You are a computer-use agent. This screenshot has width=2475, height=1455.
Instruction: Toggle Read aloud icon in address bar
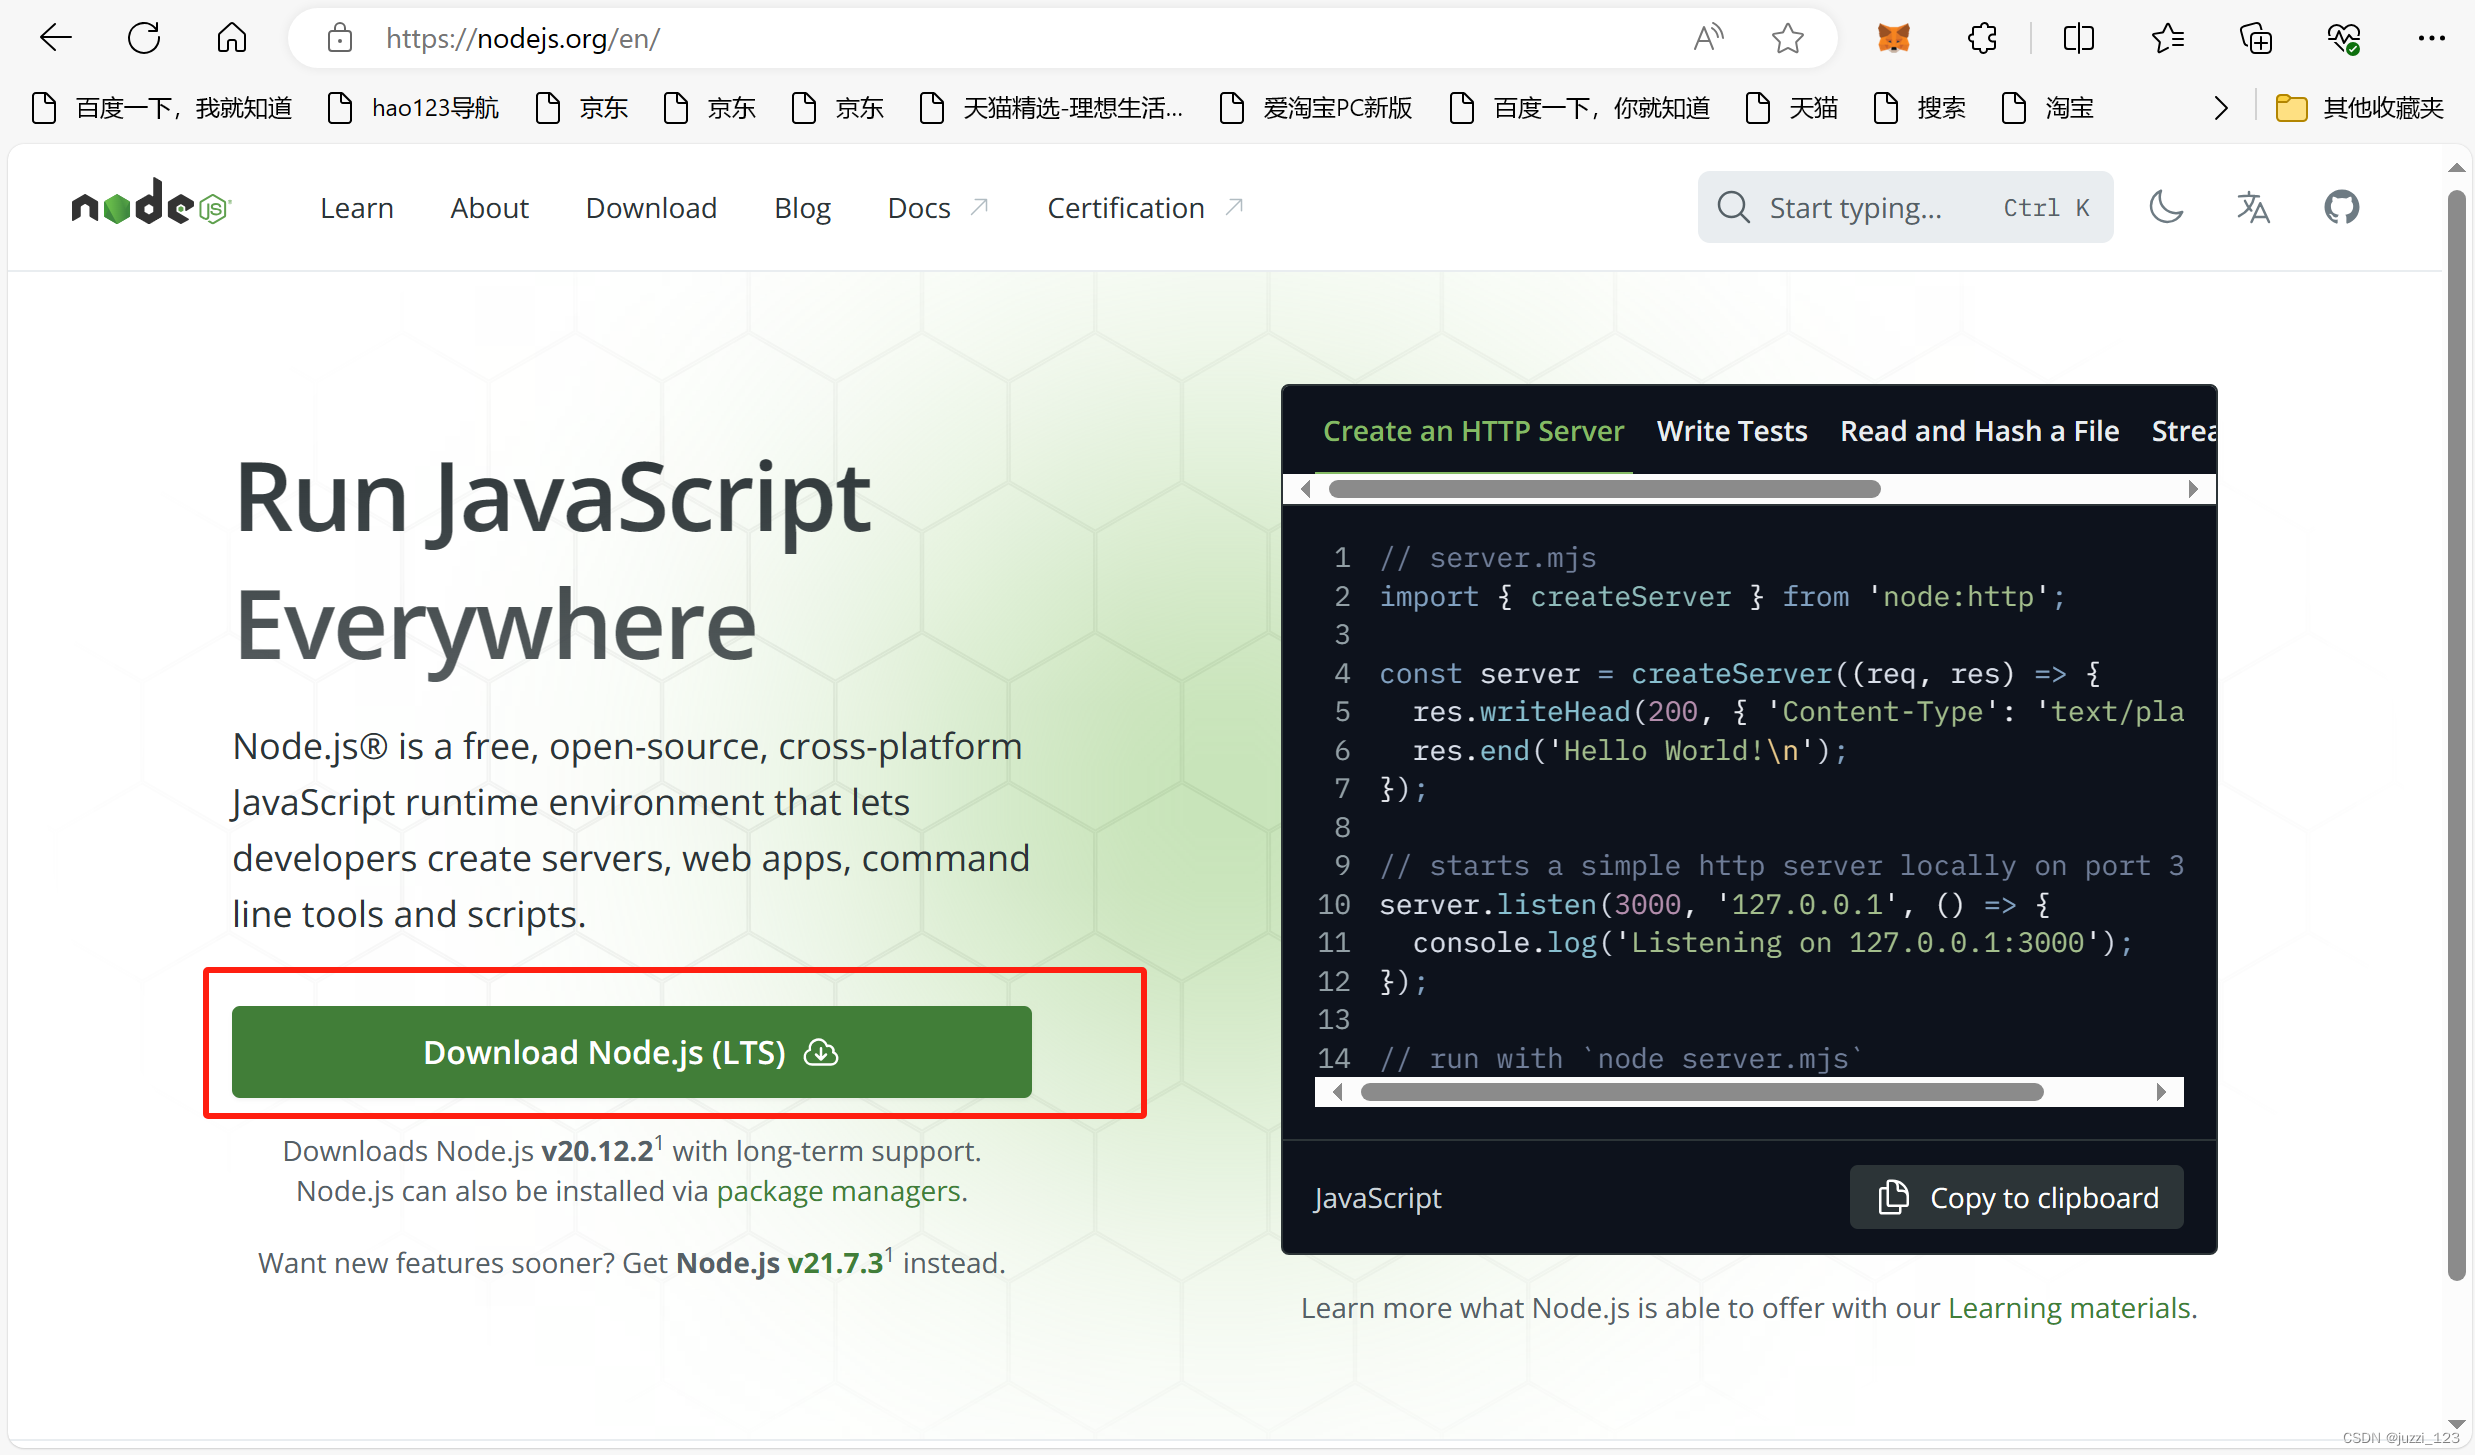1709,39
